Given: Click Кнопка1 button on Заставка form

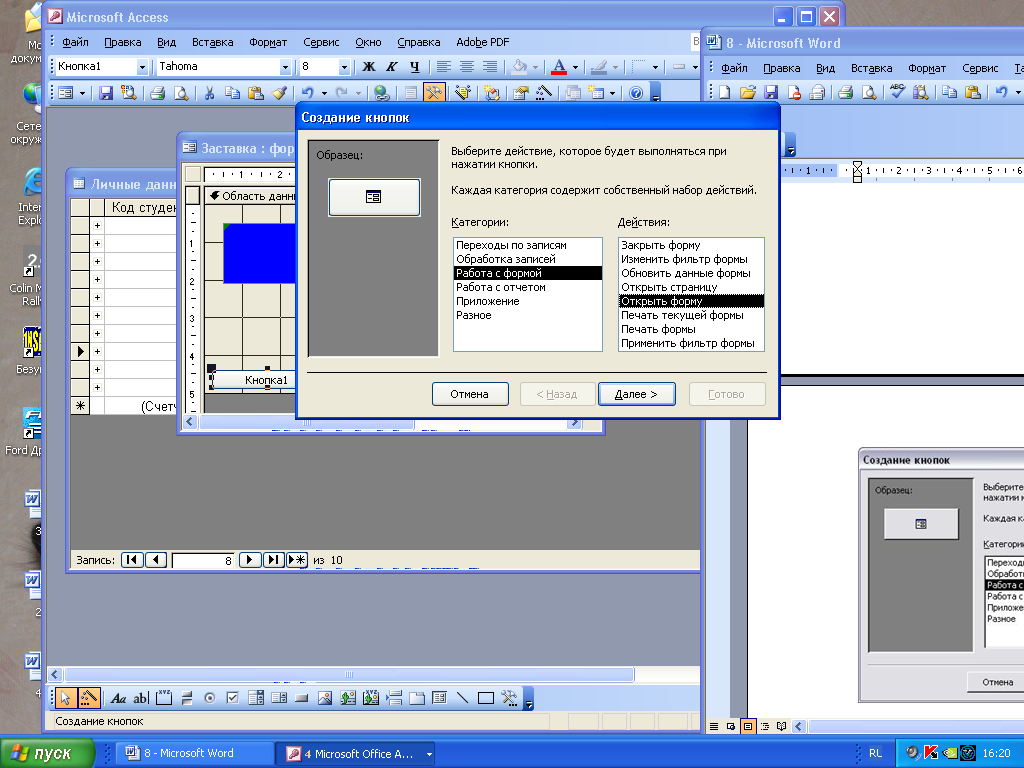Looking at the screenshot, I should pos(255,380).
